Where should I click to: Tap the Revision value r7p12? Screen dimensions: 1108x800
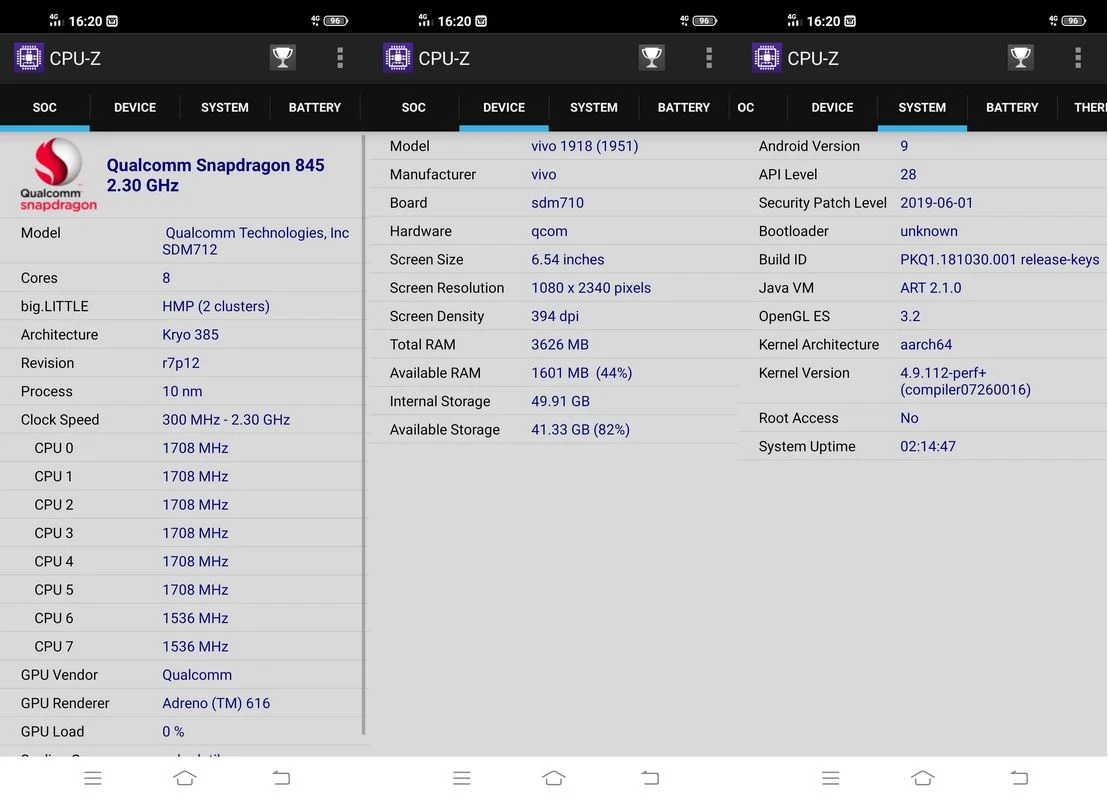coord(181,363)
